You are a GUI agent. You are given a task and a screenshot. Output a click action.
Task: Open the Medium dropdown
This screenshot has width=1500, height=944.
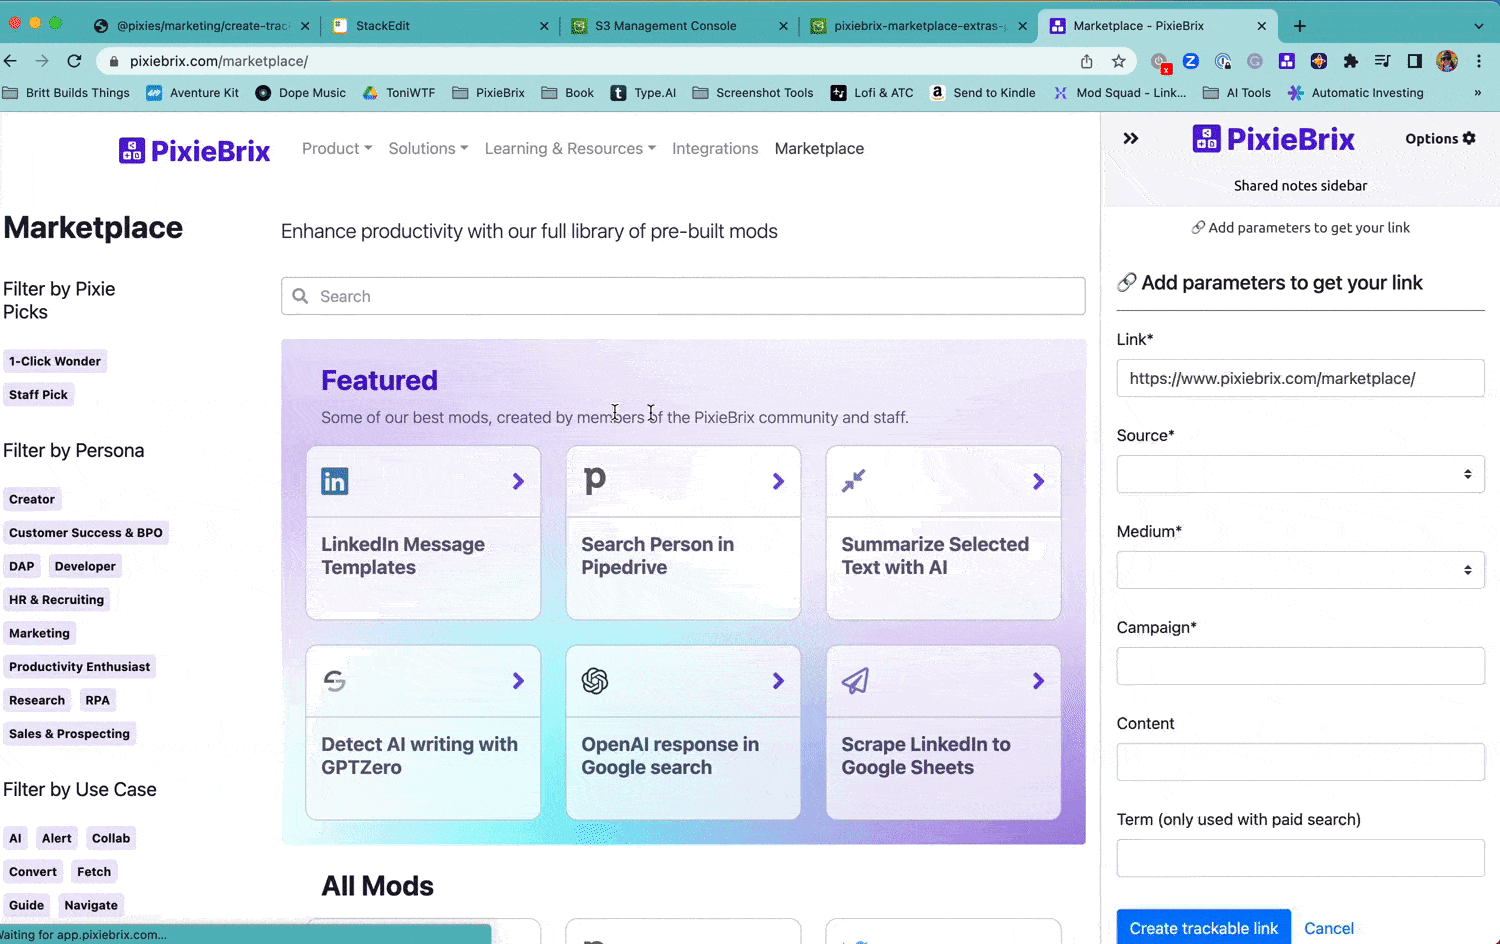(x=1300, y=570)
